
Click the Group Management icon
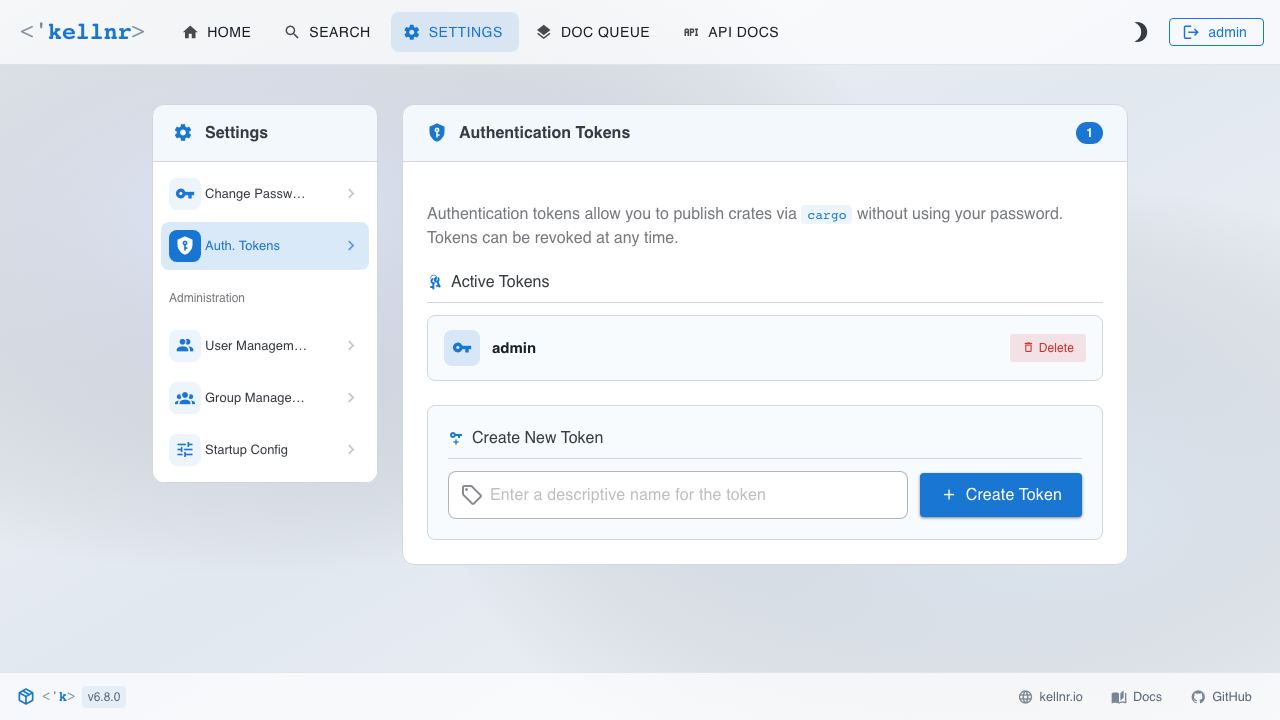pyautogui.click(x=185, y=398)
